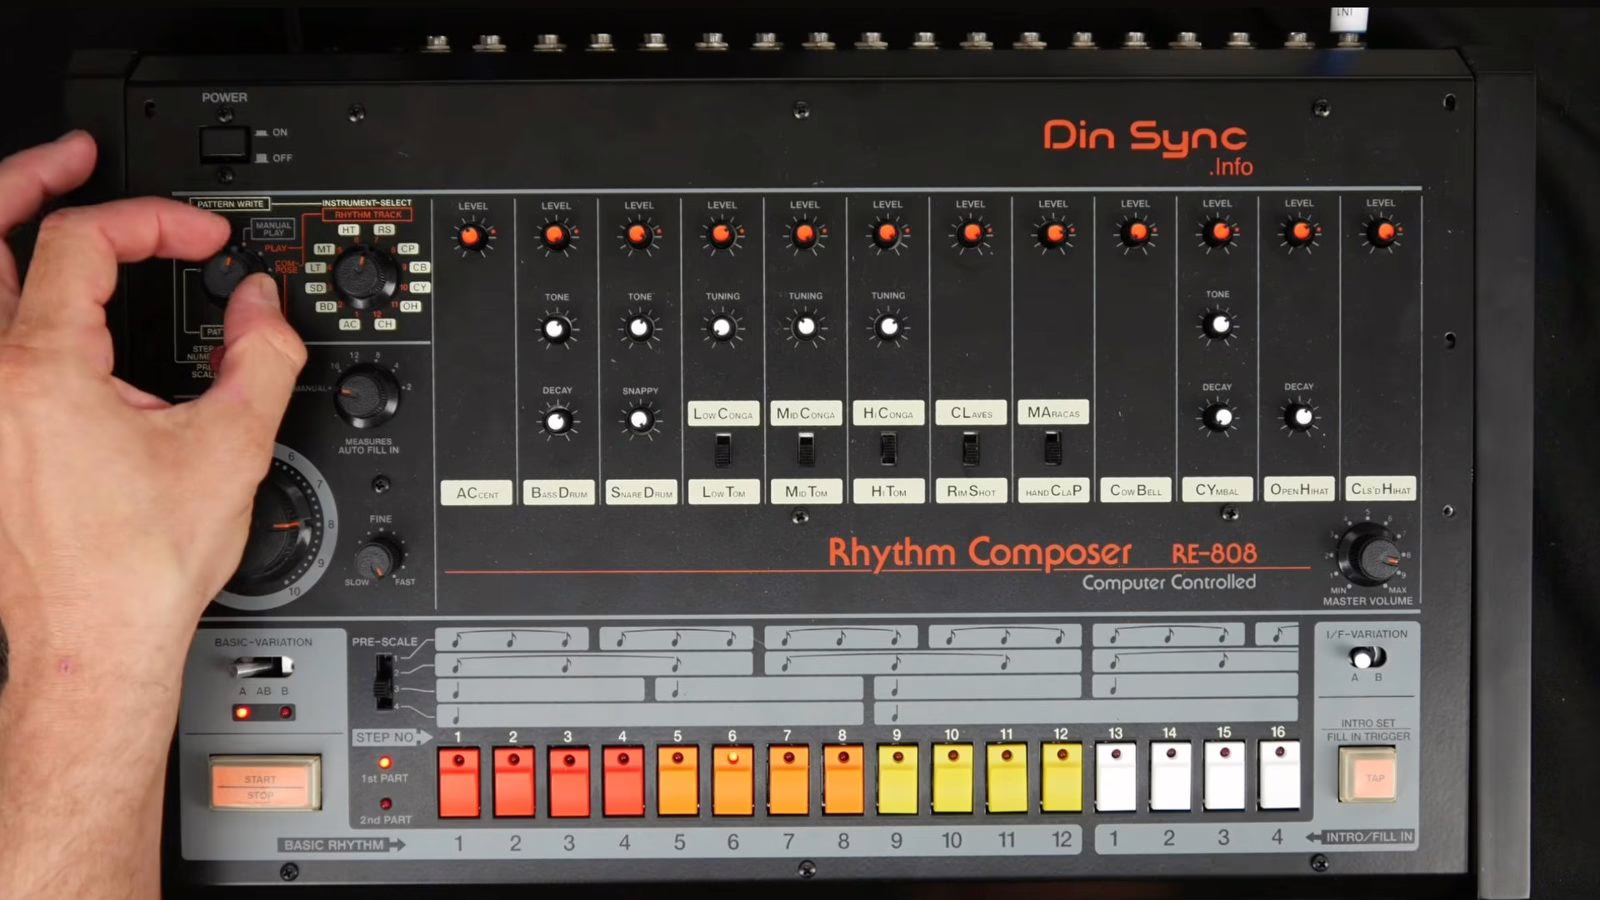Turn the Bass Drum TONE knob
Image resolution: width=1600 pixels, height=900 pixels.
[557, 329]
